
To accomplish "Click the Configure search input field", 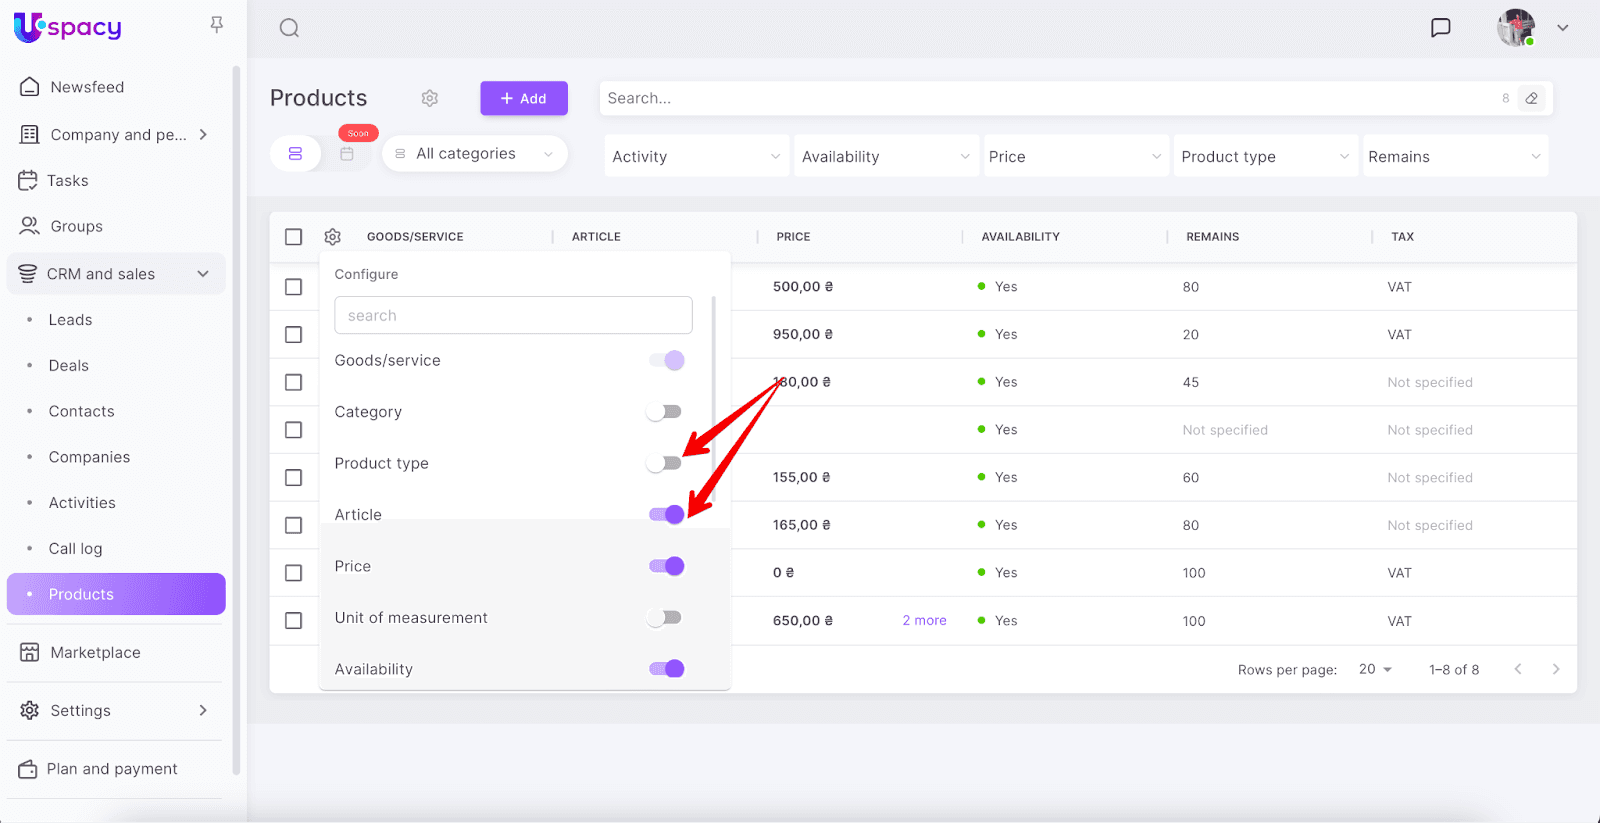I will 513,316.
